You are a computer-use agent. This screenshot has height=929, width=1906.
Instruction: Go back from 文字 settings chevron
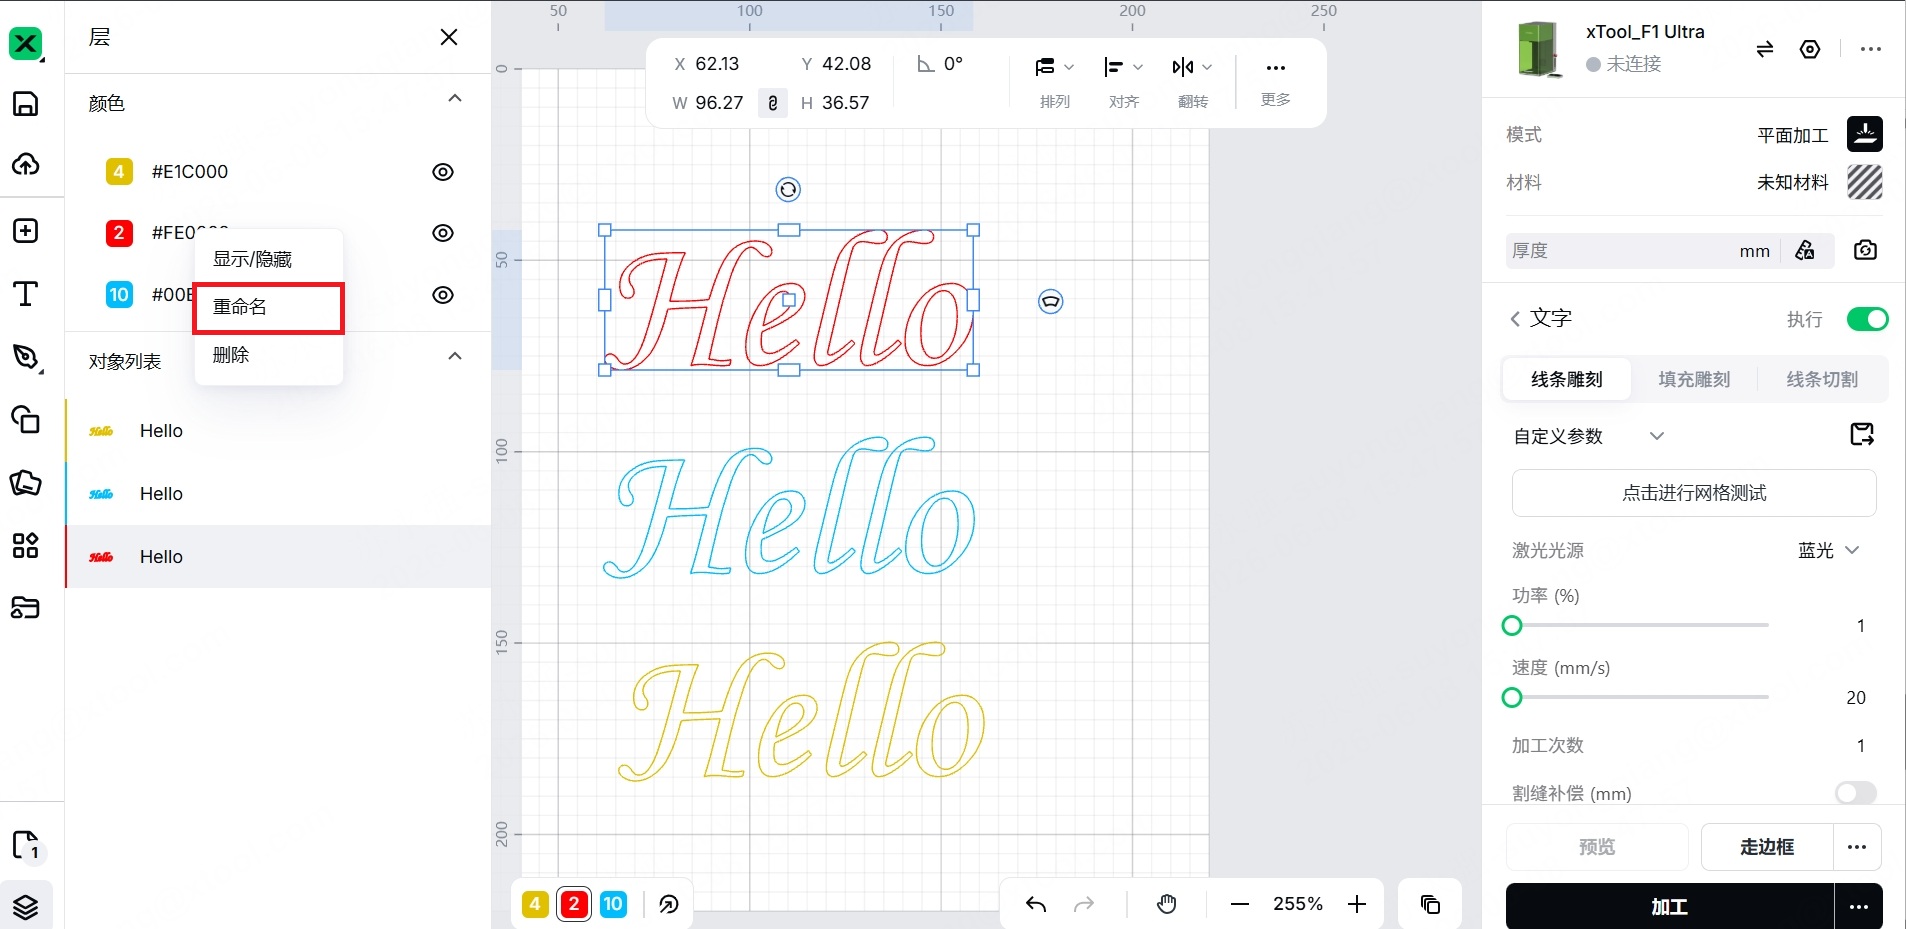pos(1515,319)
